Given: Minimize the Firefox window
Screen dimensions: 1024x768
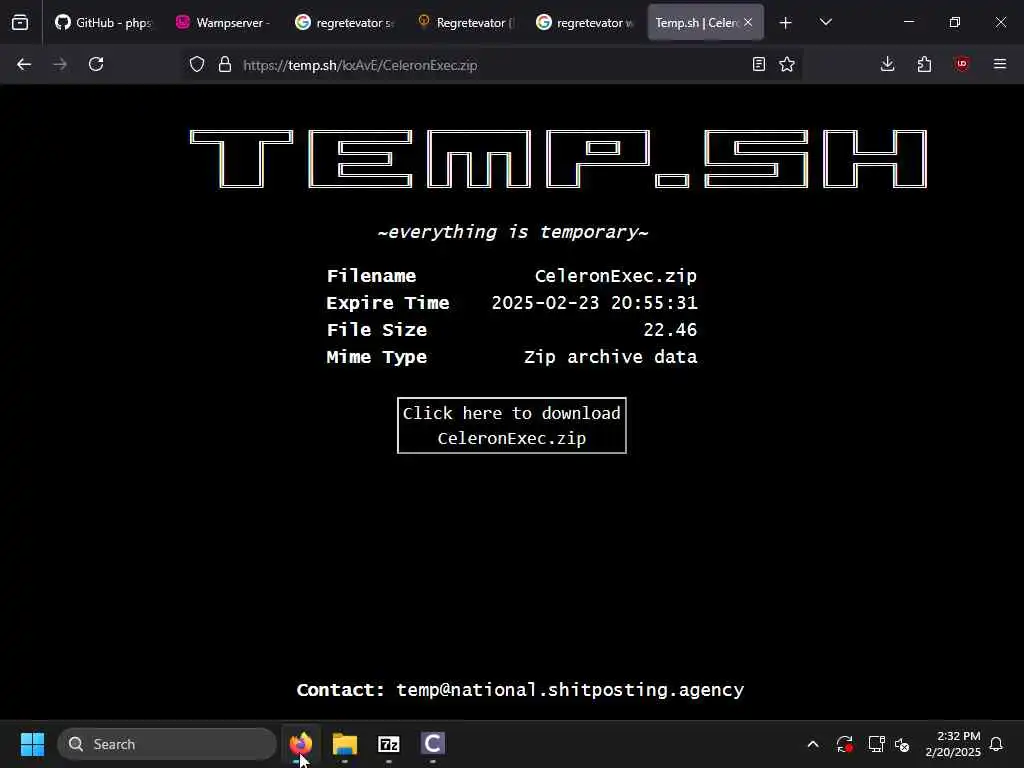Looking at the screenshot, I should (908, 22).
